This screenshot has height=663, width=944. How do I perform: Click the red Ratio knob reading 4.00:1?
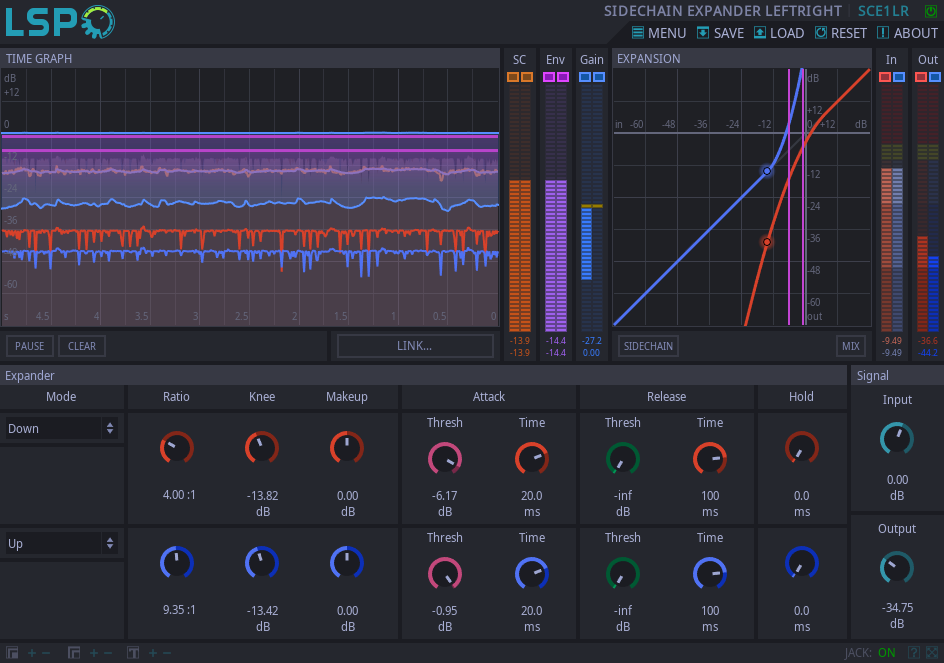click(176, 448)
